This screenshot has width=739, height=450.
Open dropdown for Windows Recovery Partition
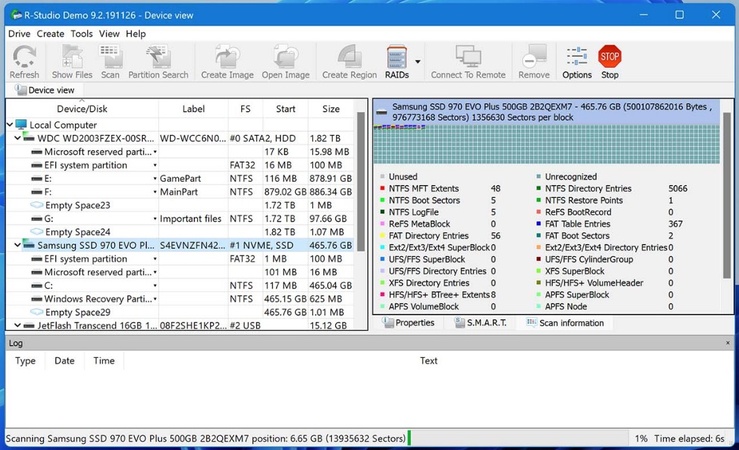tap(155, 299)
